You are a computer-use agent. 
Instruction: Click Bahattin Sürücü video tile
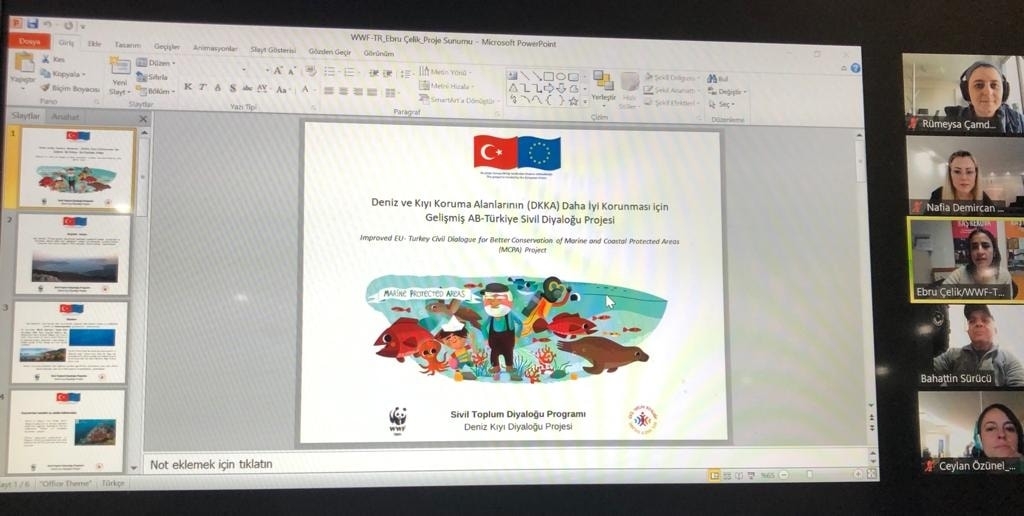970,346
